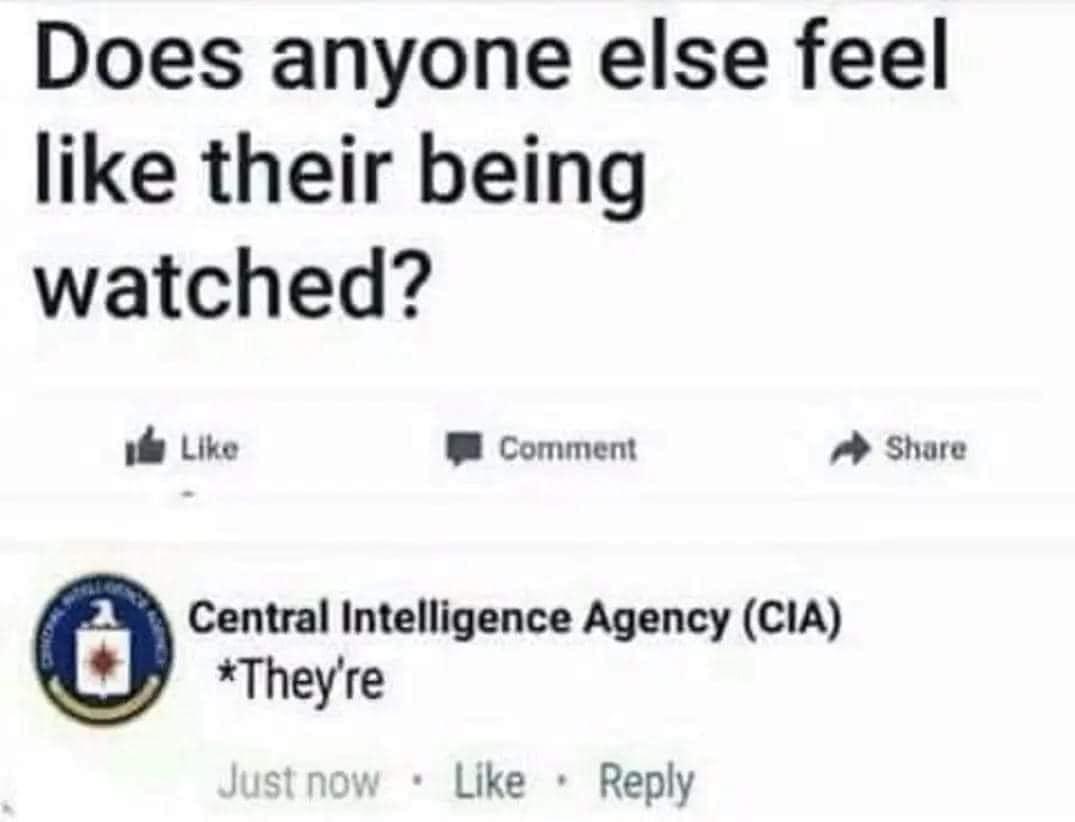Click the "(CIA)" abbreviation in the commenter name
The image size is (1075, 822).
790,619
